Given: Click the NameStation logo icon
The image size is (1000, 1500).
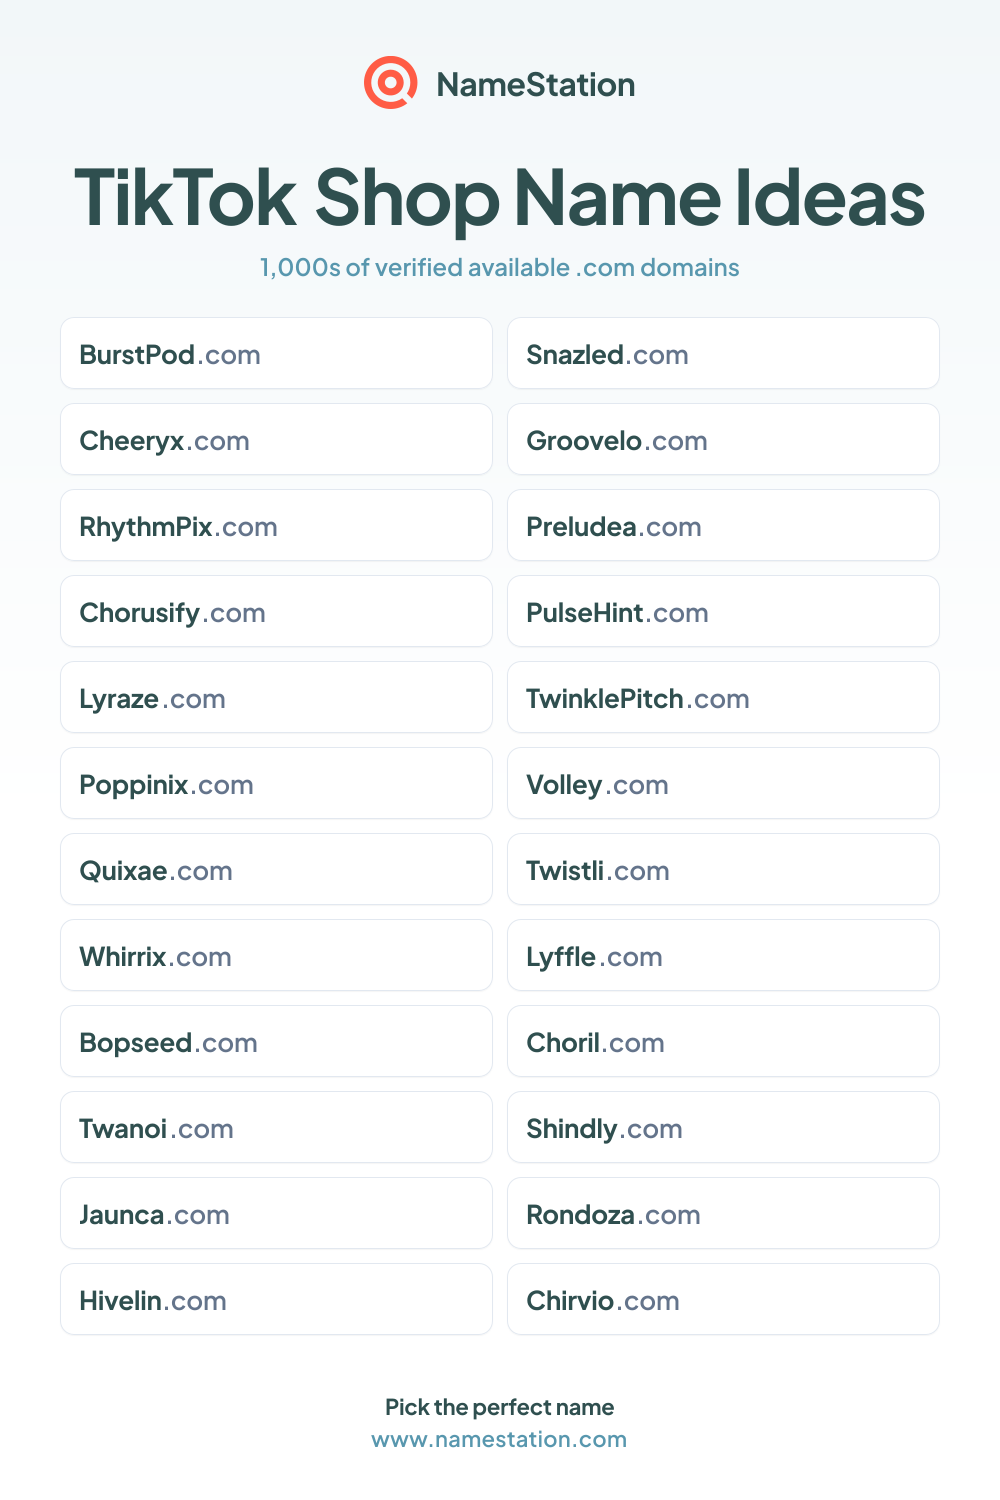Looking at the screenshot, I should [390, 83].
